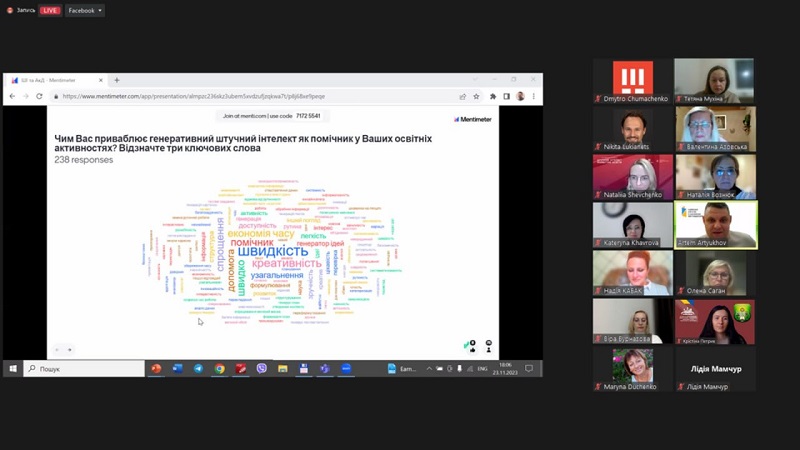Open Viber from the taskbar
800x450 pixels.
(262, 369)
